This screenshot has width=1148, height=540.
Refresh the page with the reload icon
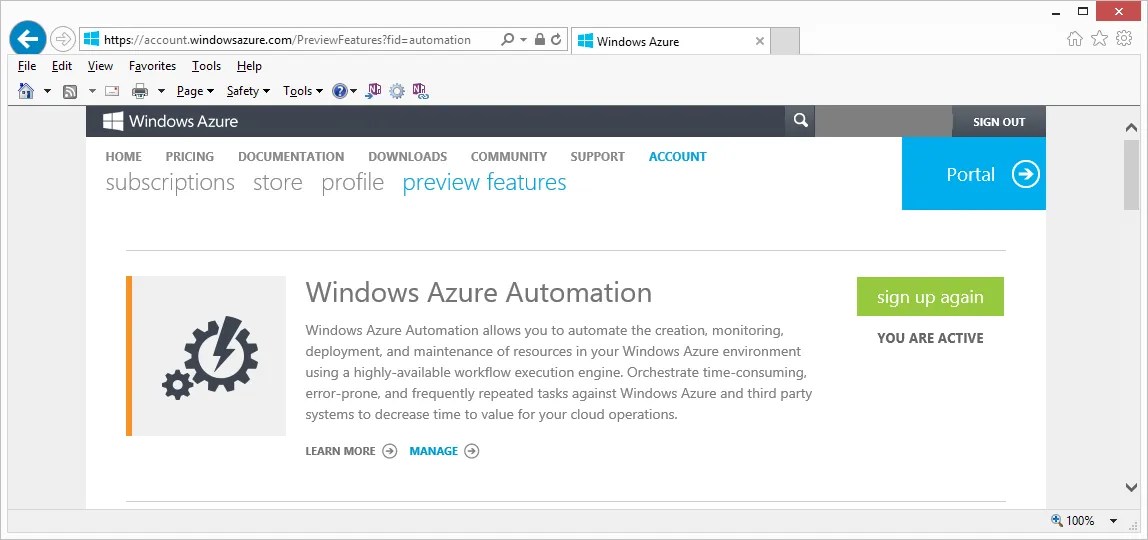click(x=556, y=40)
